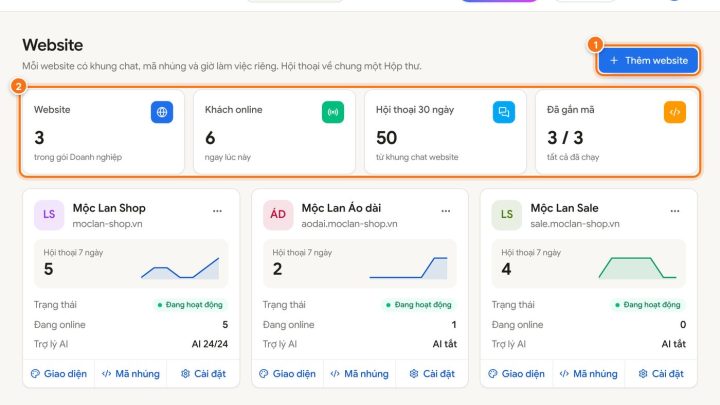Click the AI tắt value in Mộc Lan Áo dài
The image size is (720, 405).
(445, 344)
